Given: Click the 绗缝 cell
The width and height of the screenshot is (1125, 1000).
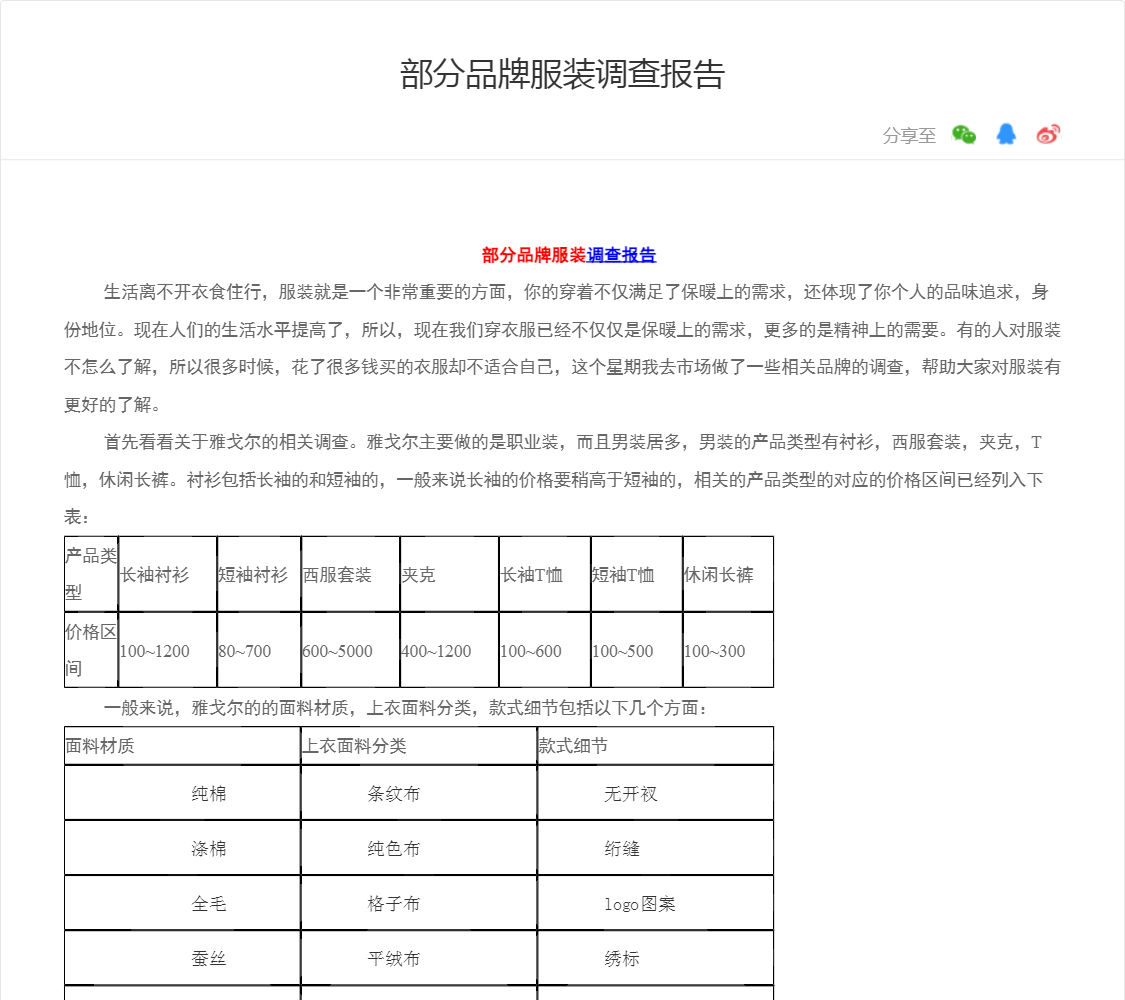Looking at the screenshot, I should point(655,848).
